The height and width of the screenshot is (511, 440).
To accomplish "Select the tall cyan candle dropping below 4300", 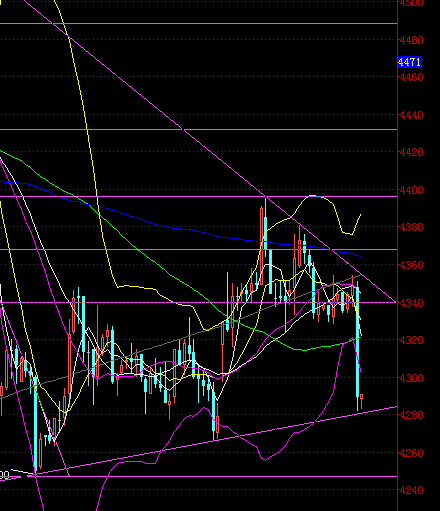I will (358, 346).
